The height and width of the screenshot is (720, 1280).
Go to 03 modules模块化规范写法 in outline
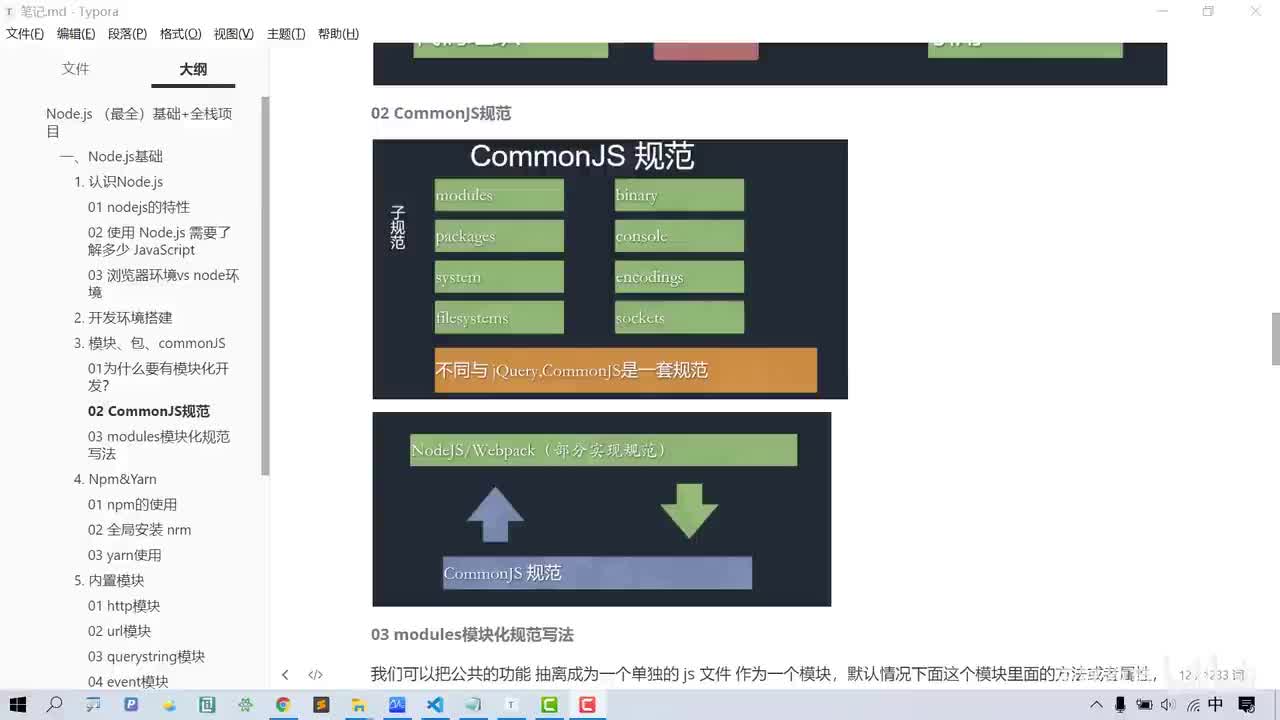[159, 445]
